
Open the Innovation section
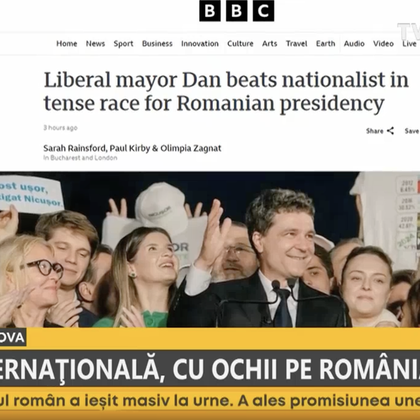point(200,44)
